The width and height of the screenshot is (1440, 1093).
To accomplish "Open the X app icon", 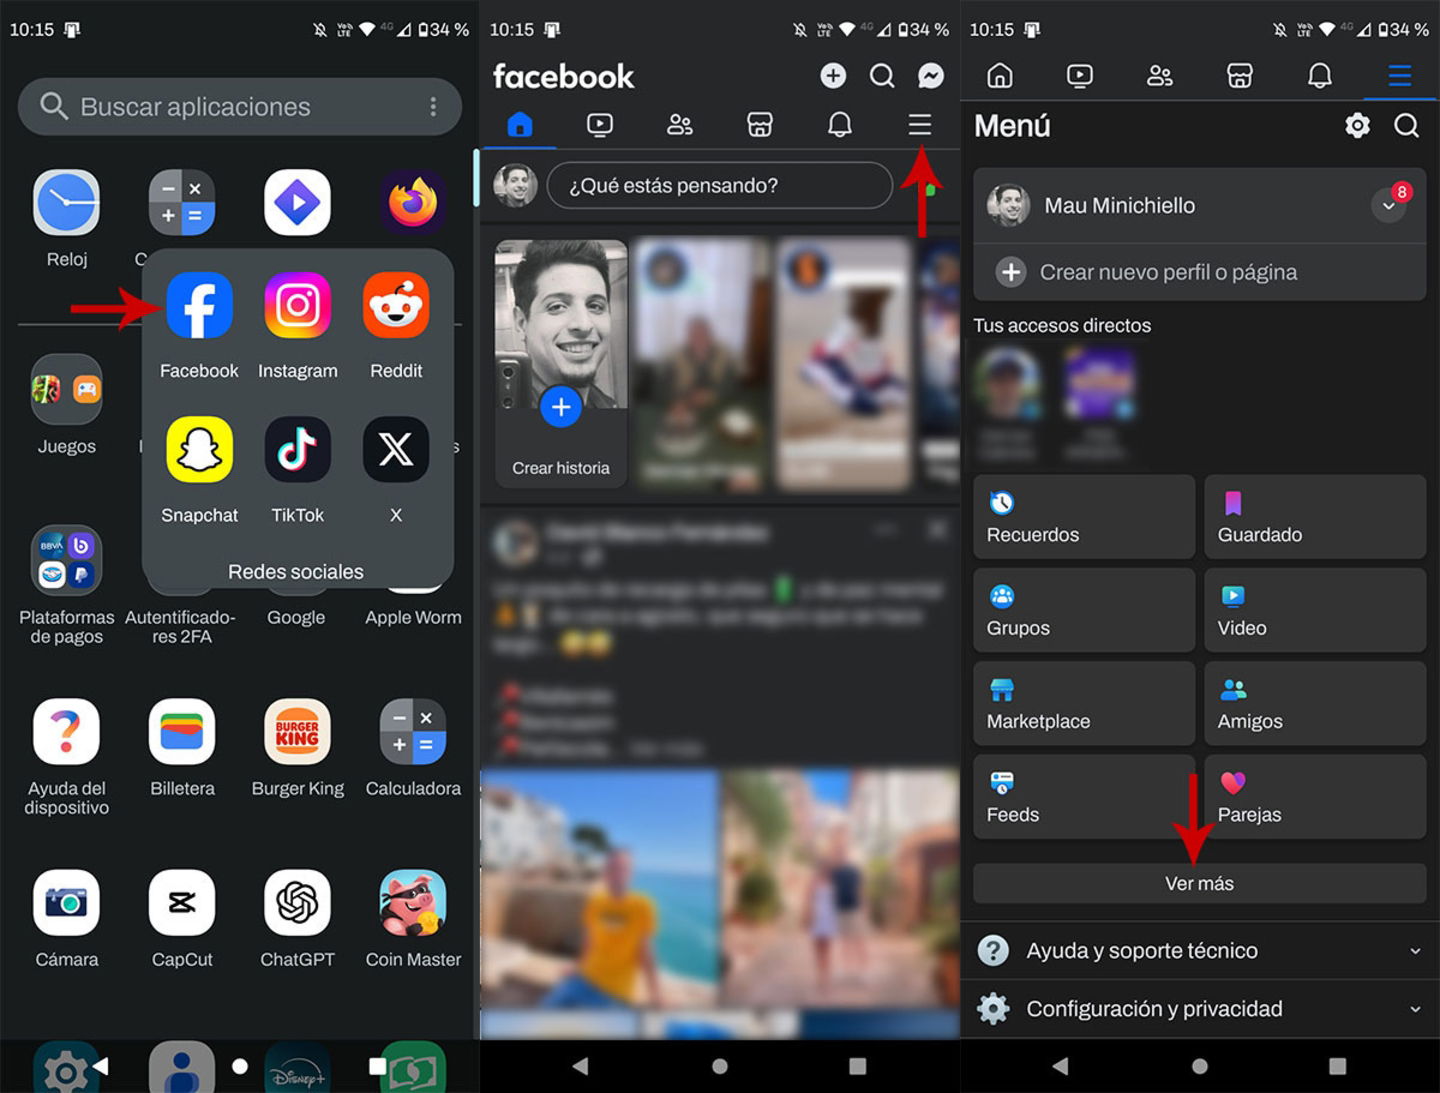I will point(396,450).
